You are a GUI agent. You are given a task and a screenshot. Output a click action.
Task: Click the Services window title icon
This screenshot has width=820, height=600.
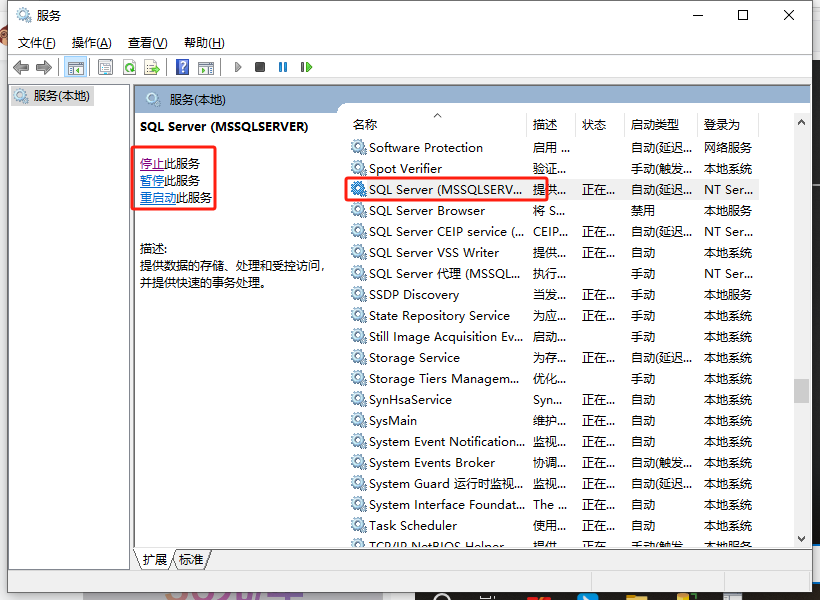click(x=24, y=15)
